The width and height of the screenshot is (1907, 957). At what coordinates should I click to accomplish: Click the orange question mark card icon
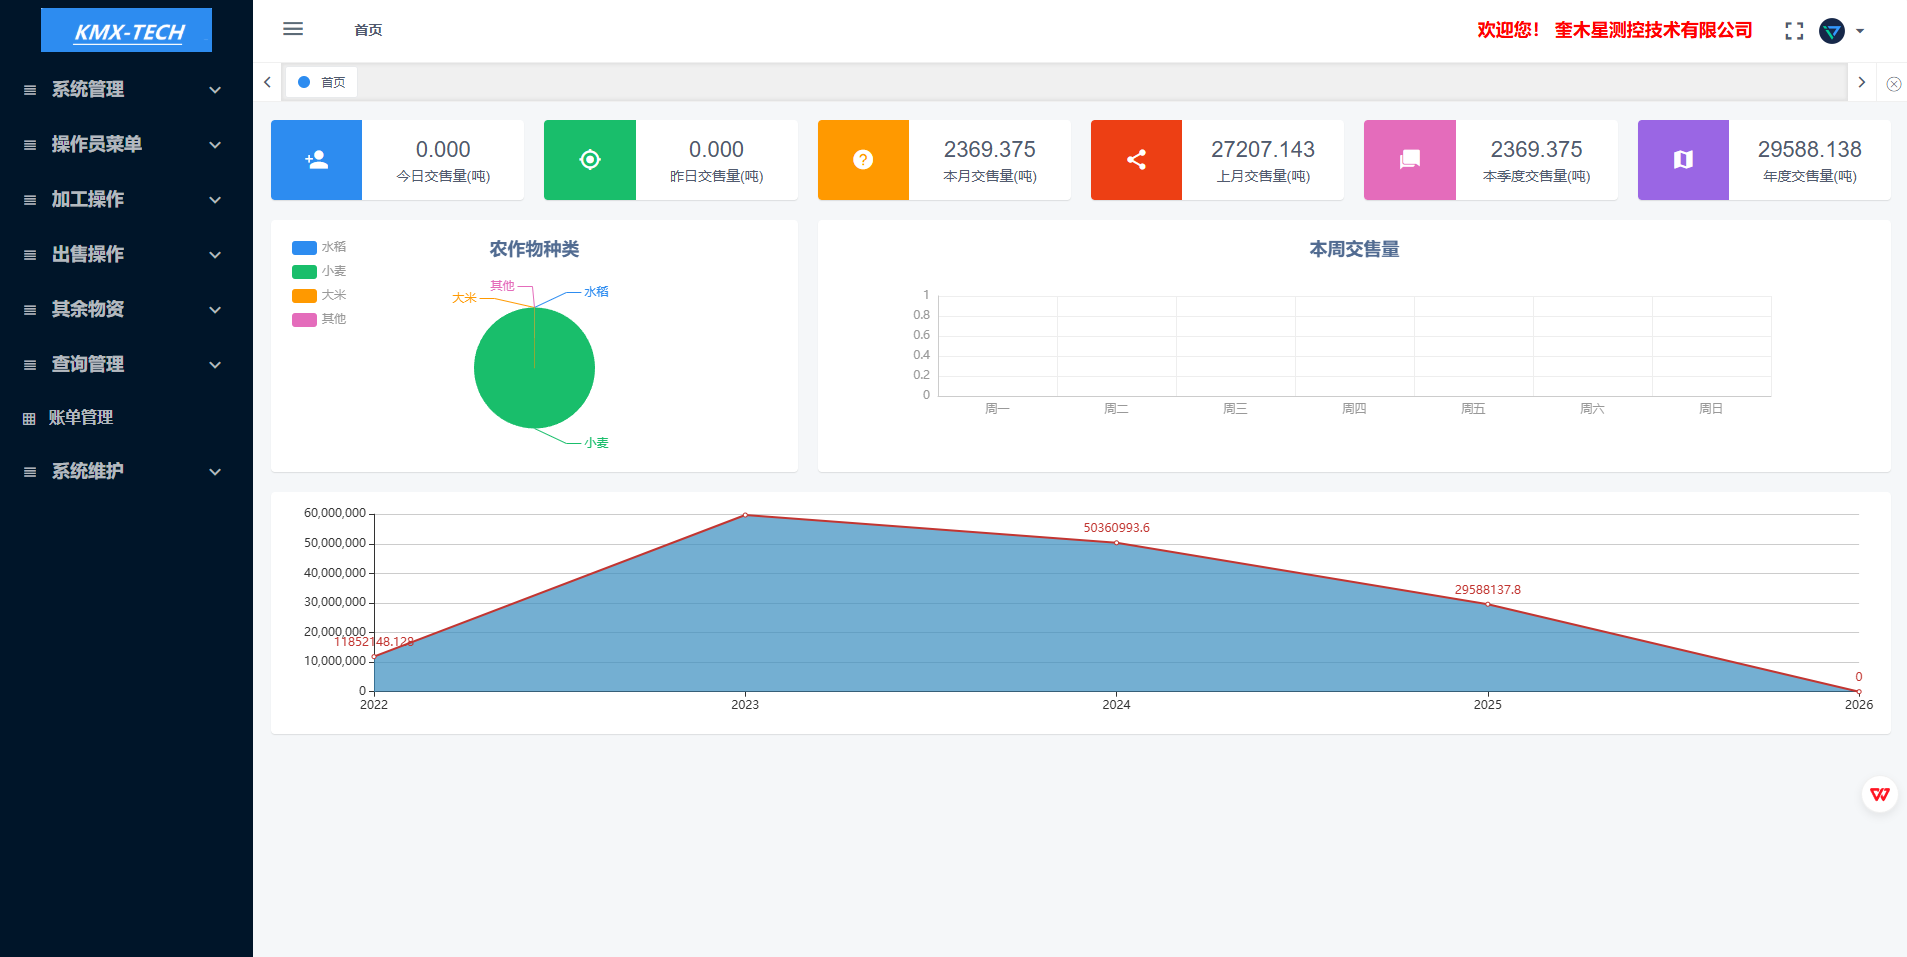coord(863,160)
